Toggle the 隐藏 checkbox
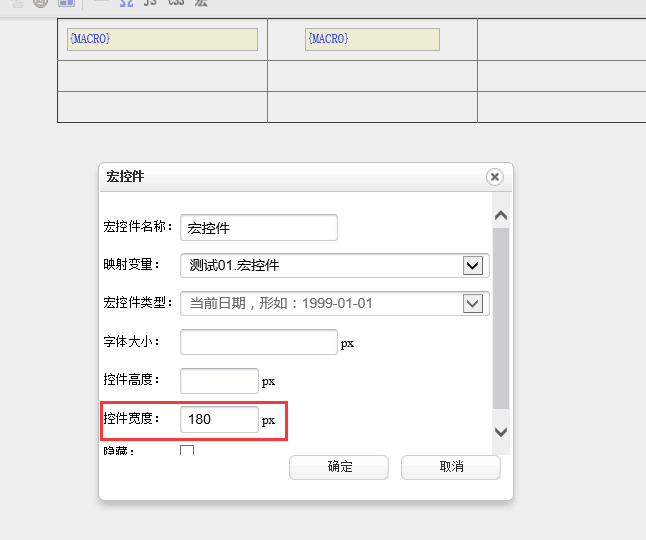 [187, 451]
